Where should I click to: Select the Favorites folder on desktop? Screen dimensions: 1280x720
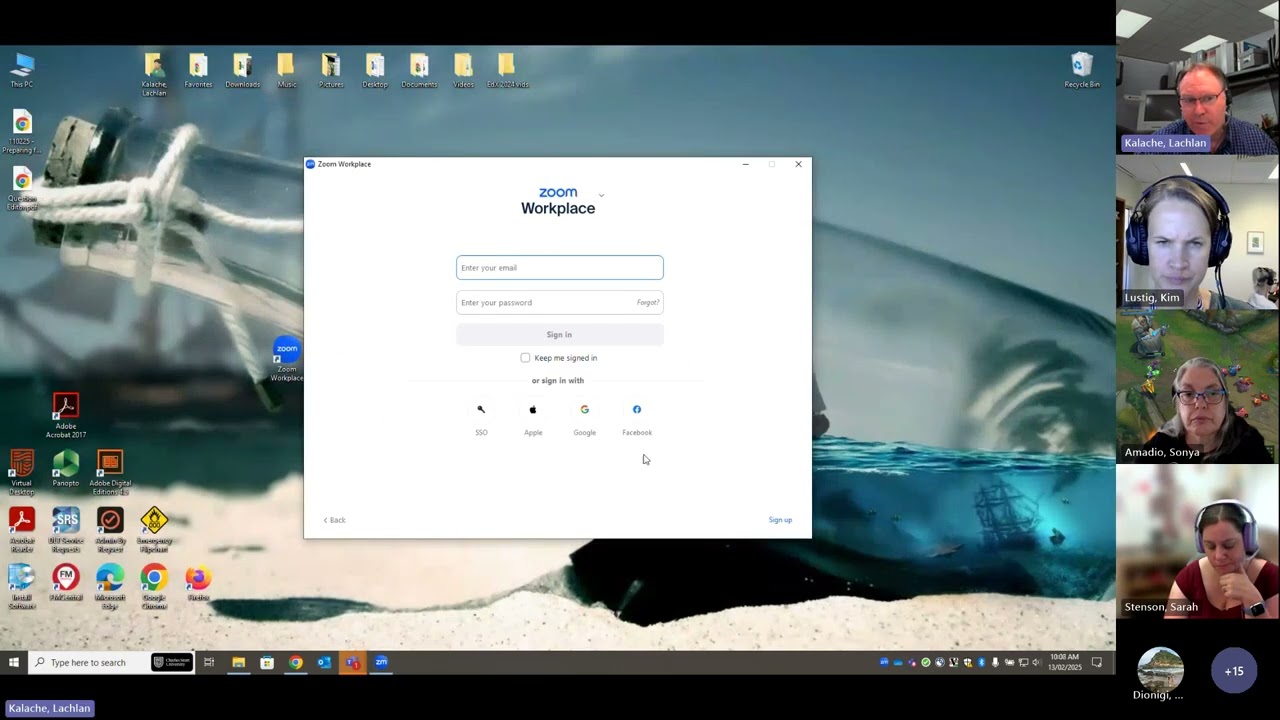[198, 71]
